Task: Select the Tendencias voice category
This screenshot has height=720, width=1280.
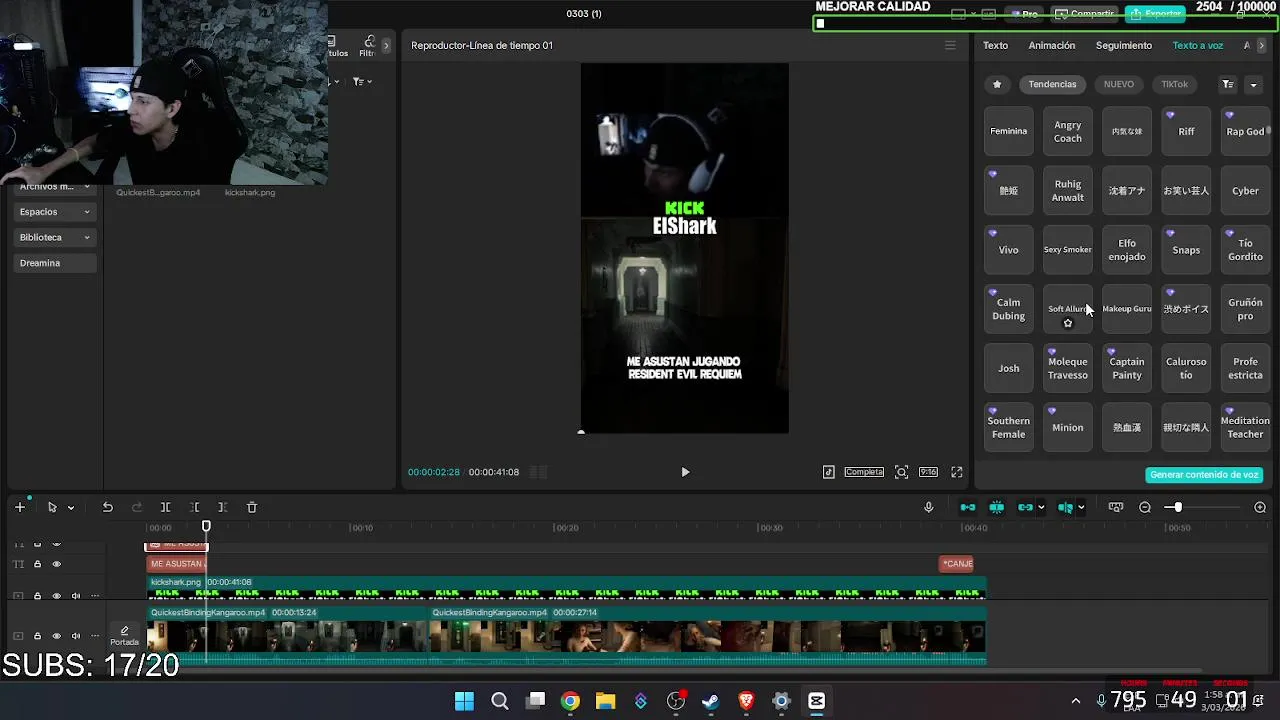Action: (1052, 84)
